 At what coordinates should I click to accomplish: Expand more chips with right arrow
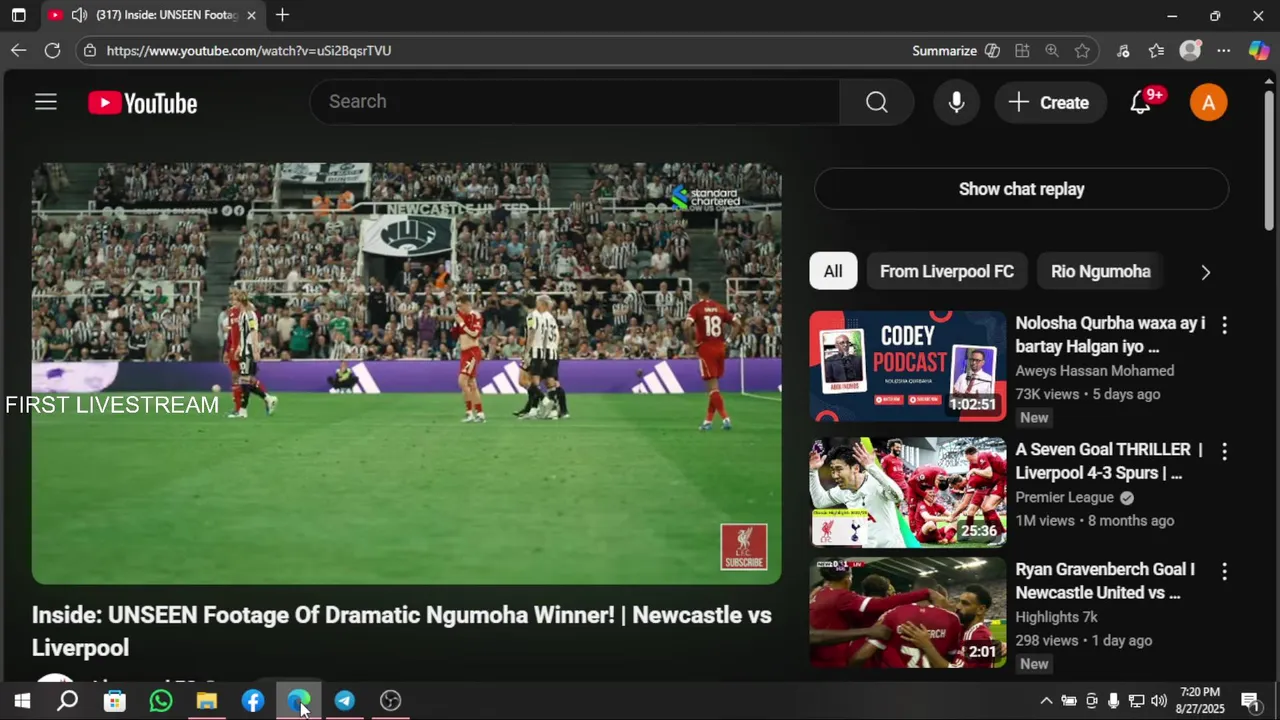click(1205, 272)
